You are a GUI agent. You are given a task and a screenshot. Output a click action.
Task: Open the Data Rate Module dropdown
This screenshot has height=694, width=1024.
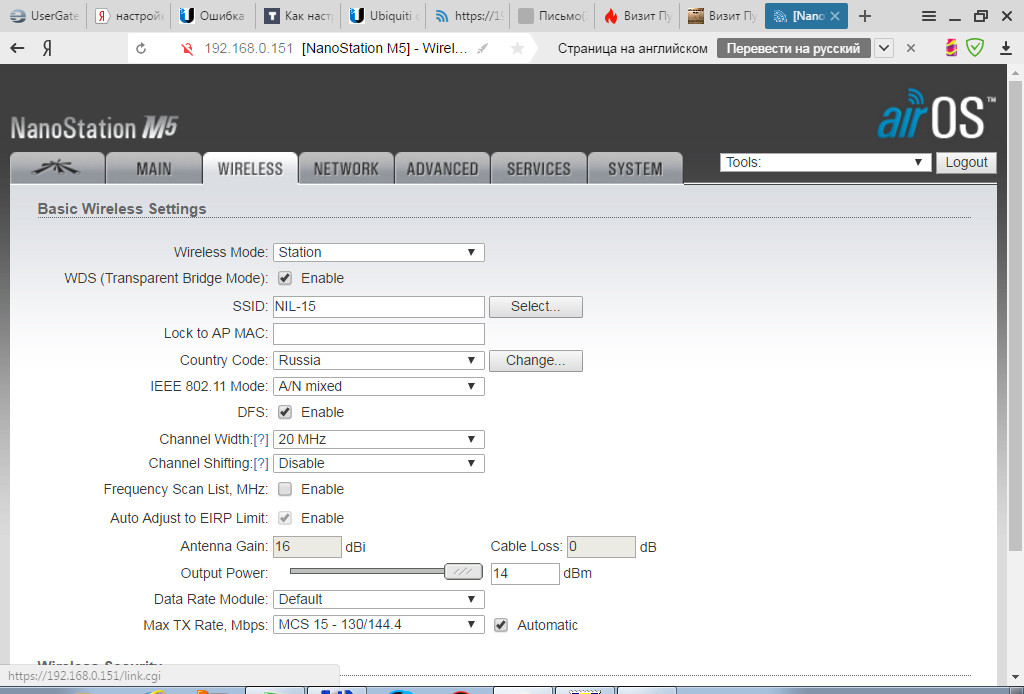click(x=378, y=599)
